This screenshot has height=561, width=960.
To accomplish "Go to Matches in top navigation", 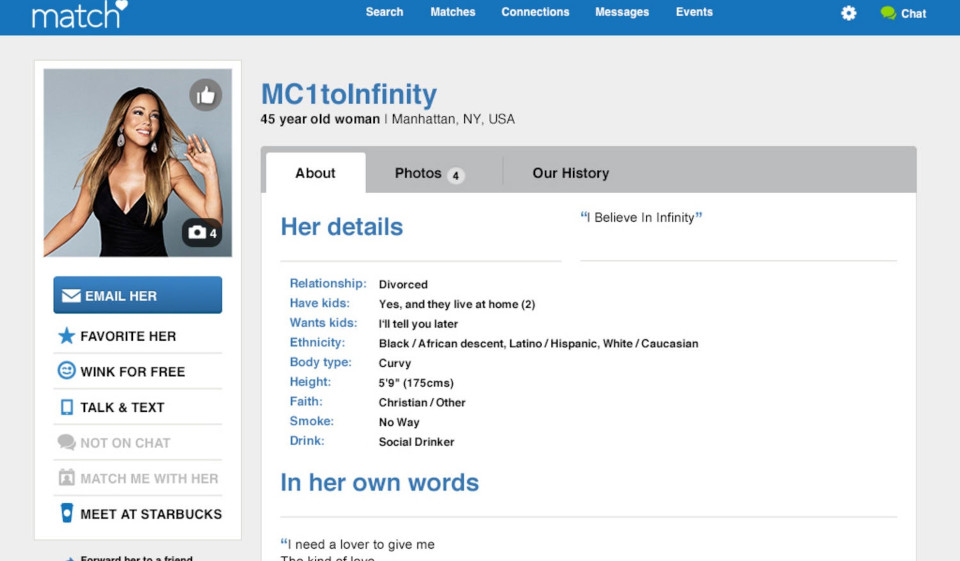I will click(x=452, y=12).
